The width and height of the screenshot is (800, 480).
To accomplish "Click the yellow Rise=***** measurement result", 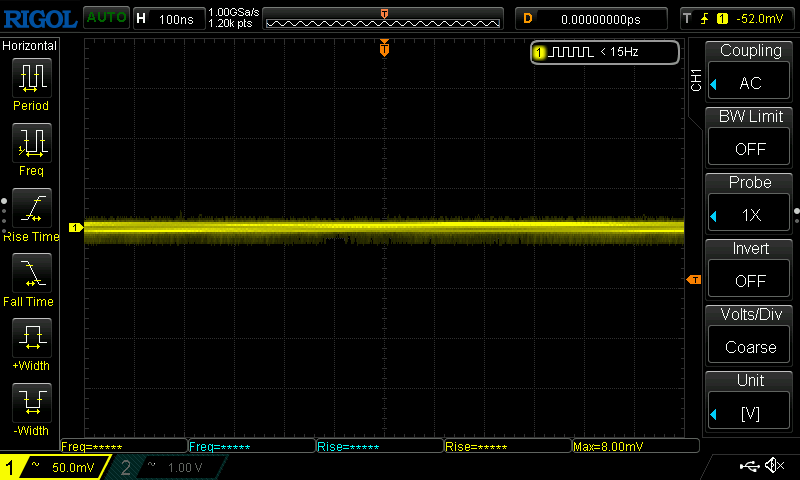I will point(508,446).
